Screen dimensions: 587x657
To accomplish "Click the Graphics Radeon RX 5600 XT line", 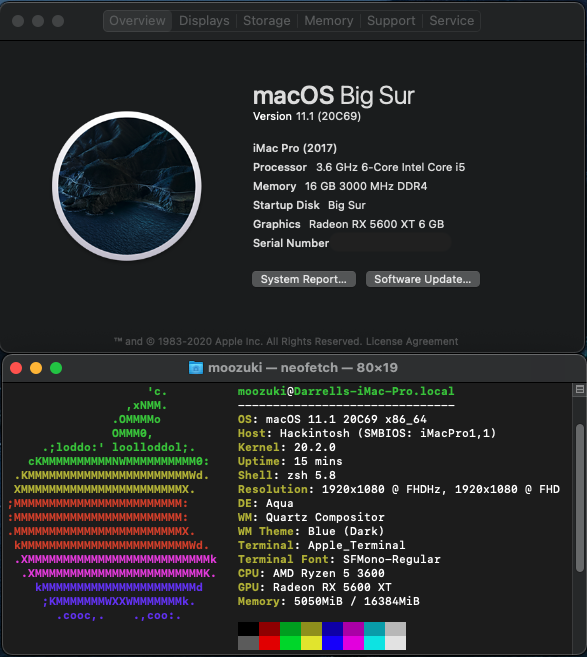I will click(x=348, y=224).
